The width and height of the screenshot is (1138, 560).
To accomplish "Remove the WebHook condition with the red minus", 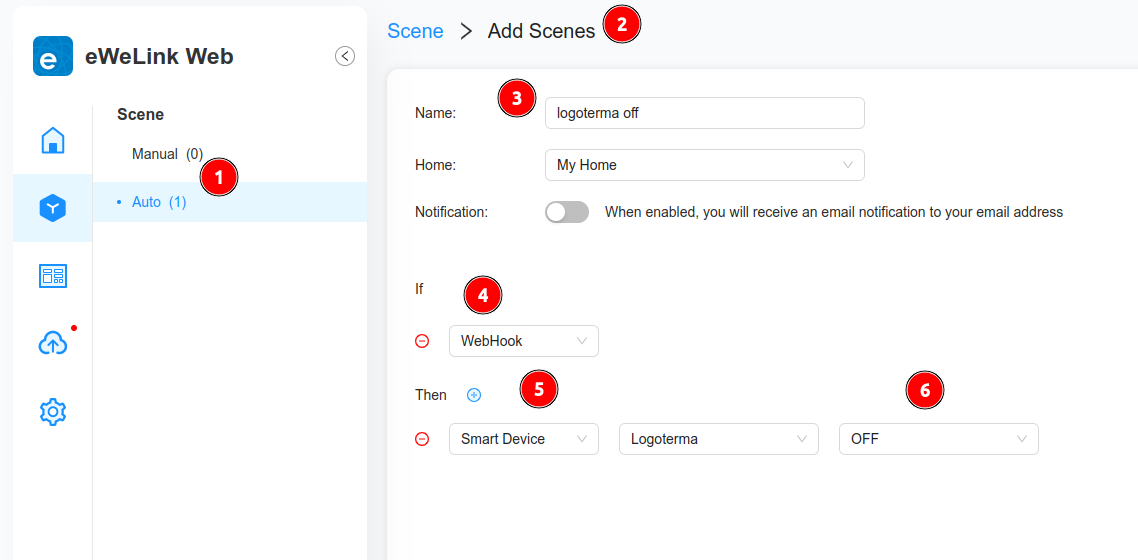I will pos(422,341).
